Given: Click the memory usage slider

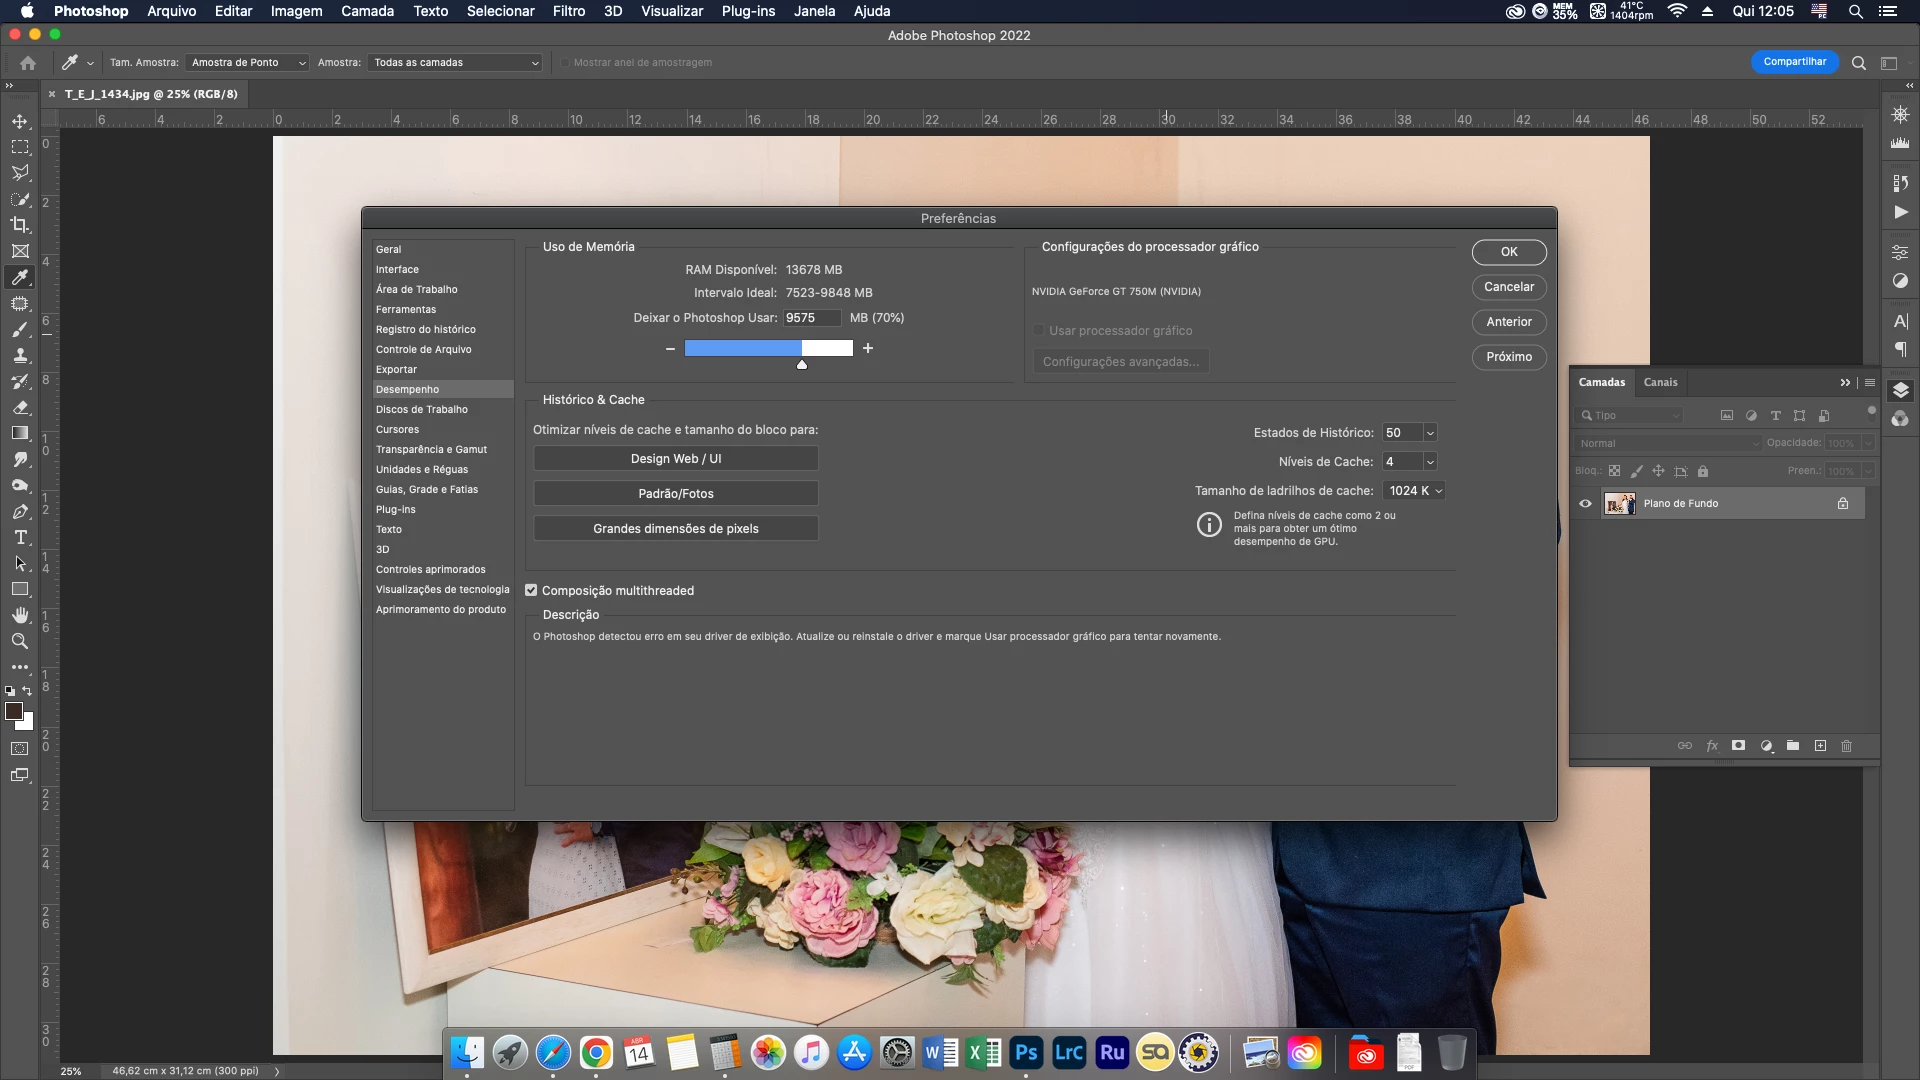Looking at the screenshot, I should (768, 348).
